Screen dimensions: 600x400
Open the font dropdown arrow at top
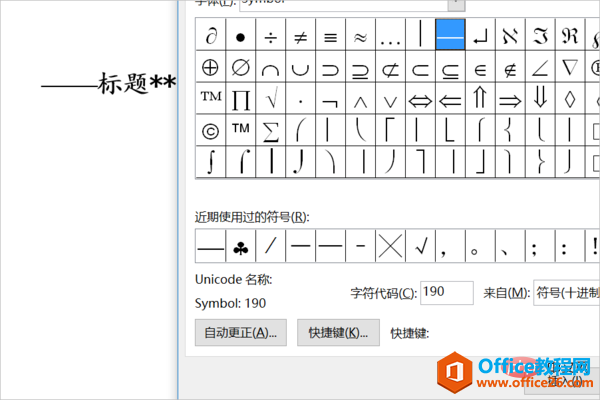[x=454, y=3]
